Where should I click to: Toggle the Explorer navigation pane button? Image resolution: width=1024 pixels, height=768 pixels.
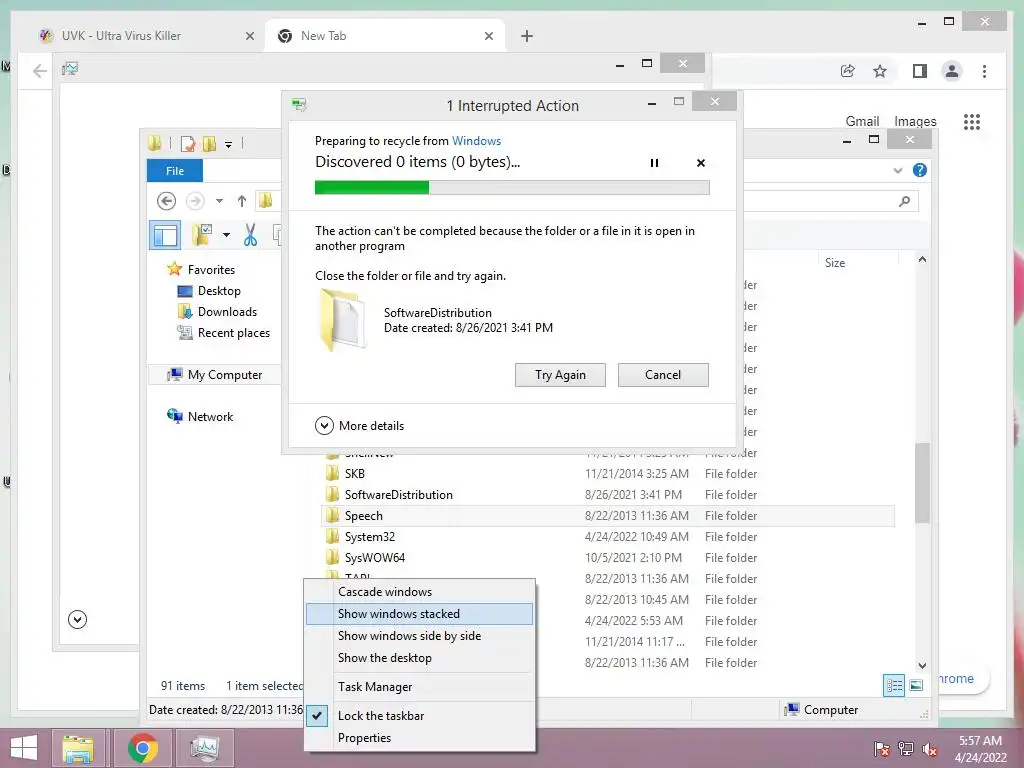(165, 234)
